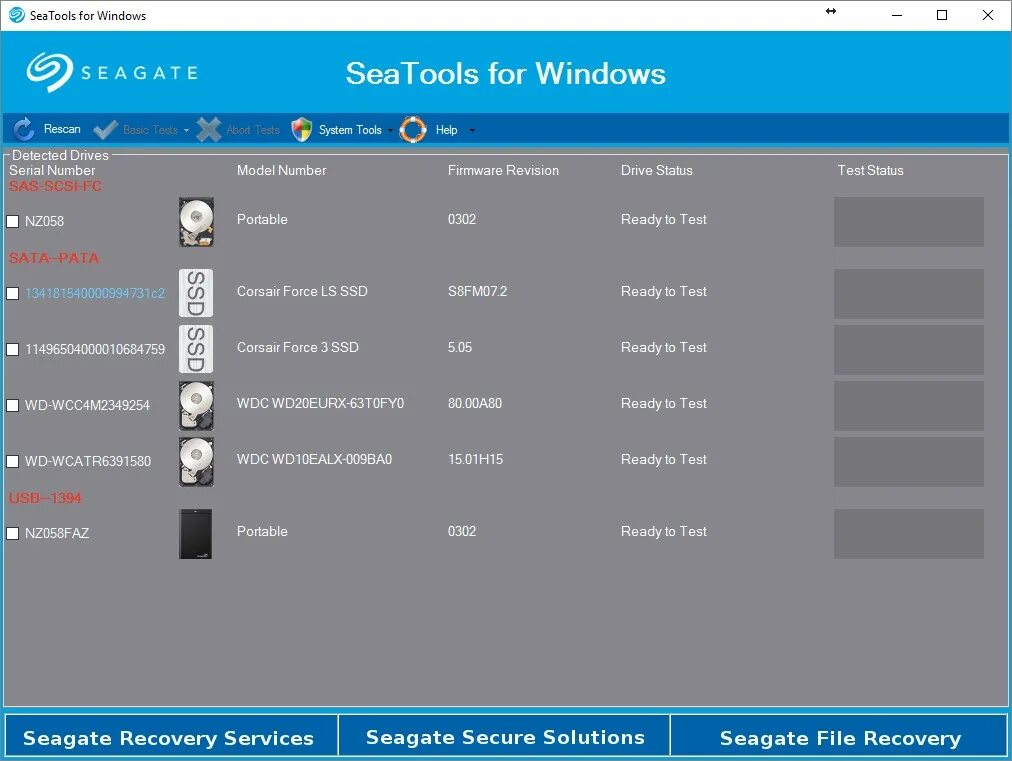
Task: Click the SATA--PATA group label
Action: point(54,258)
